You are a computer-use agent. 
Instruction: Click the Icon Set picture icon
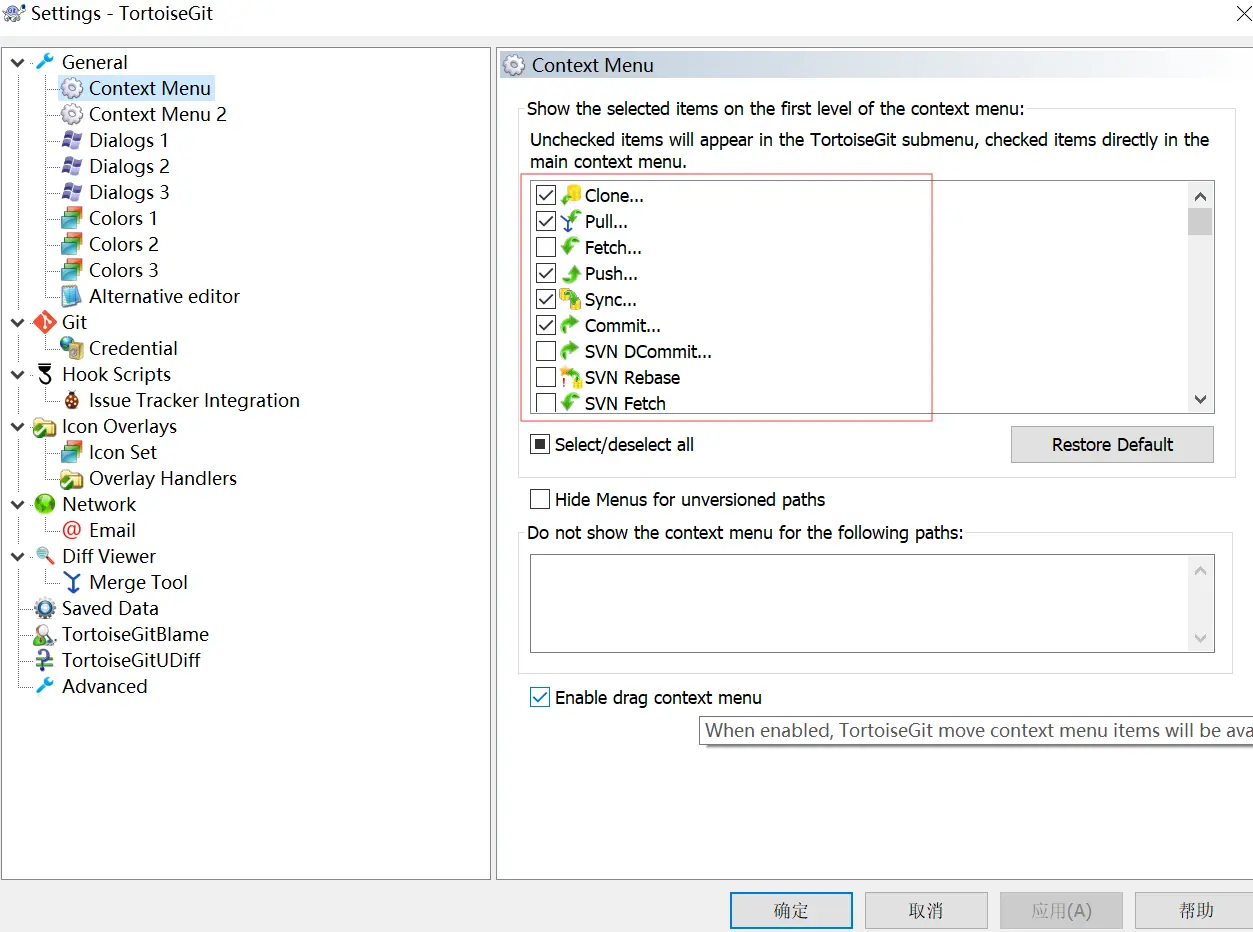72,452
